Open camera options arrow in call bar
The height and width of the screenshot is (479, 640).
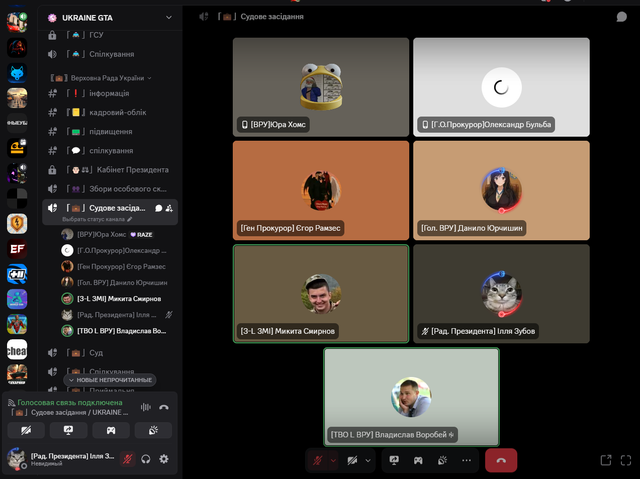pyautogui.click(x=368, y=460)
